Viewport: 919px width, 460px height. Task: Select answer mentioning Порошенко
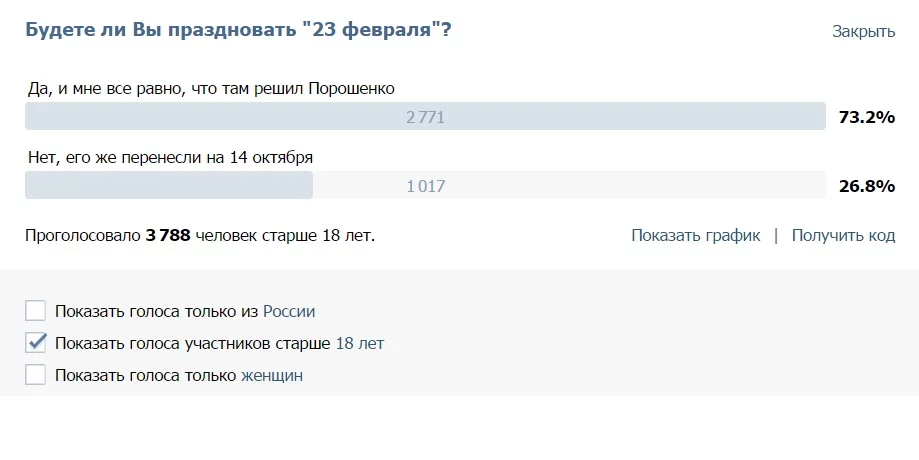211,88
